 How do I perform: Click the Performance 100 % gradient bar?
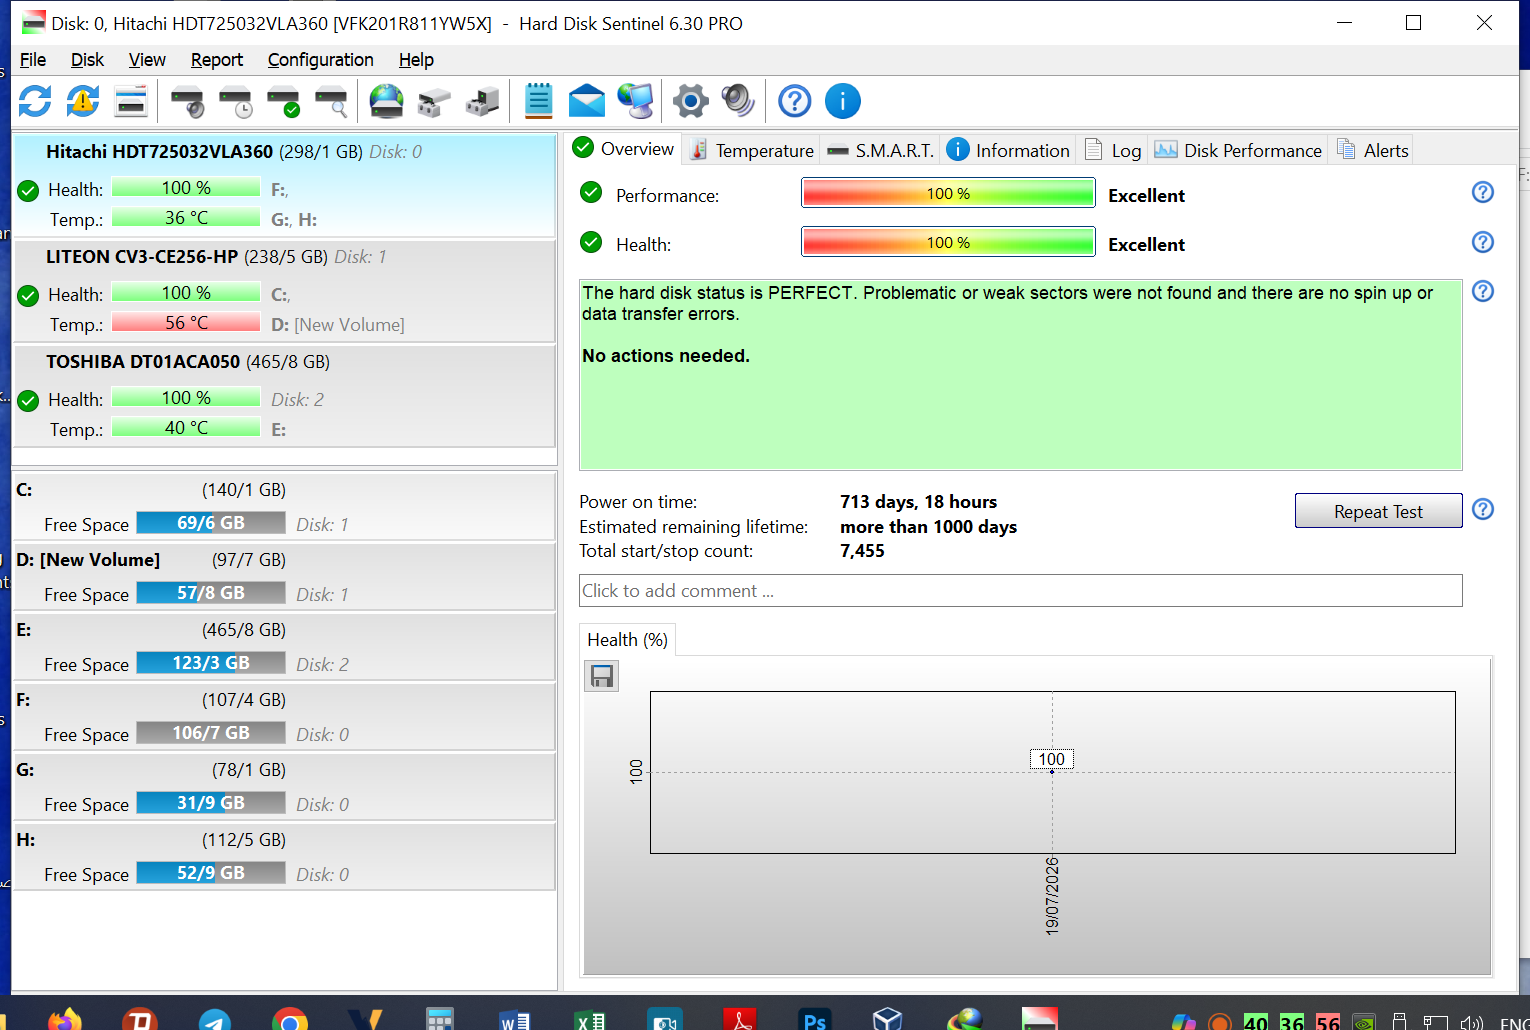[948, 193]
